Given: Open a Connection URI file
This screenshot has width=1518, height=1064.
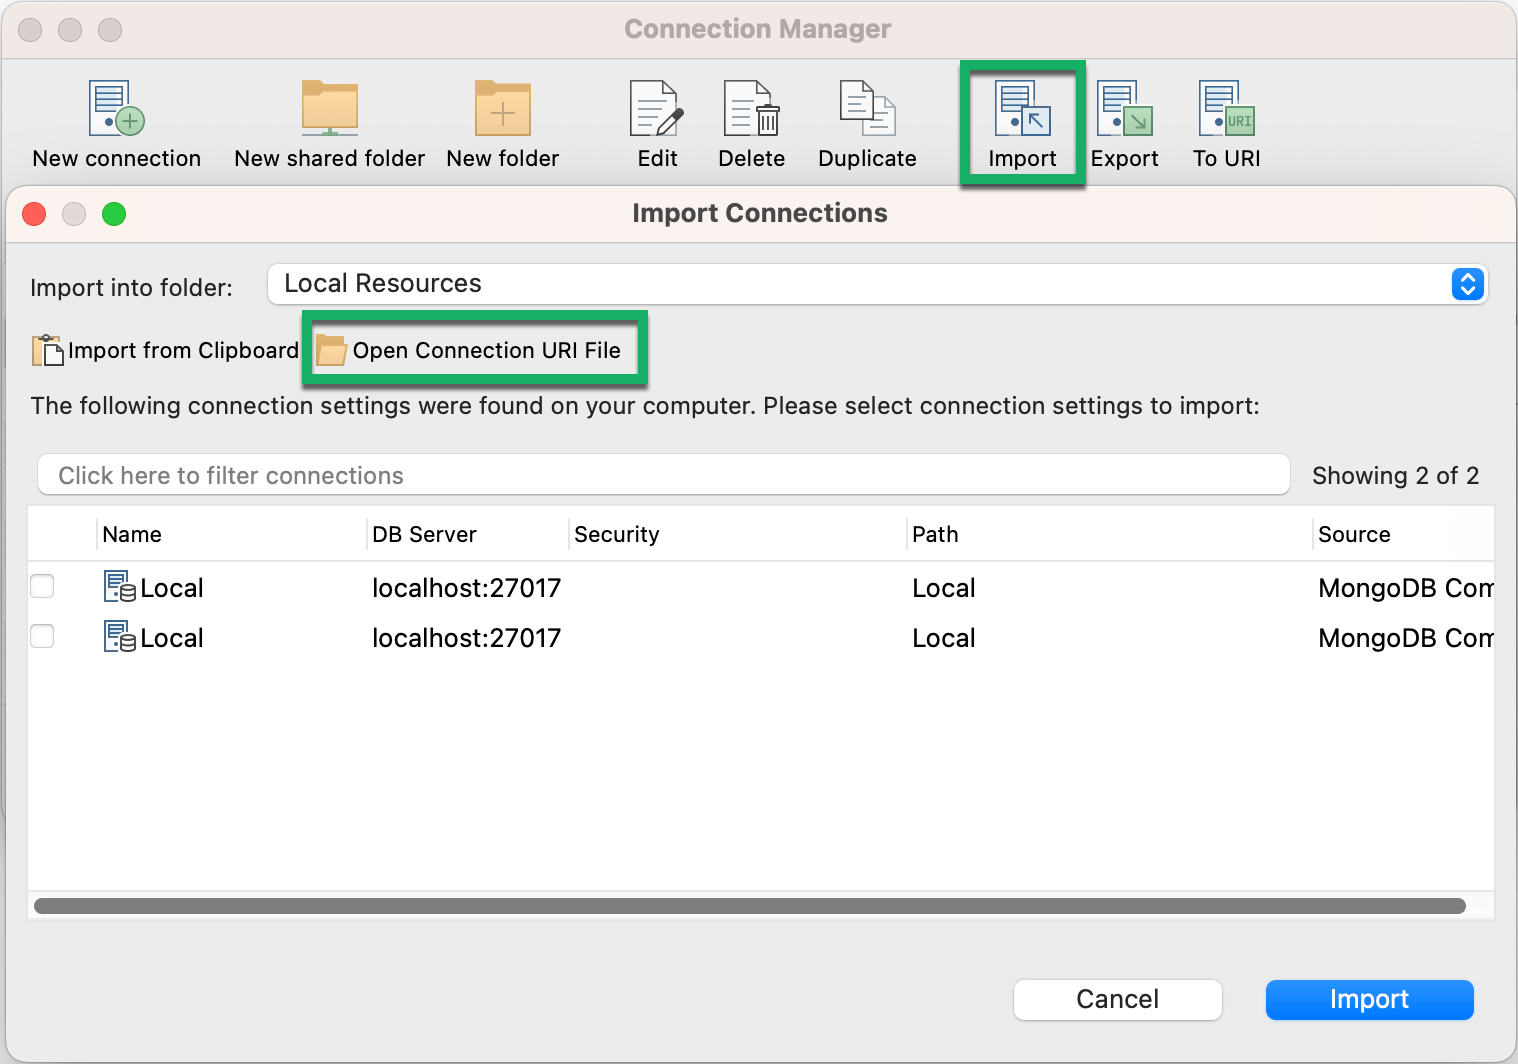Looking at the screenshot, I should (474, 350).
